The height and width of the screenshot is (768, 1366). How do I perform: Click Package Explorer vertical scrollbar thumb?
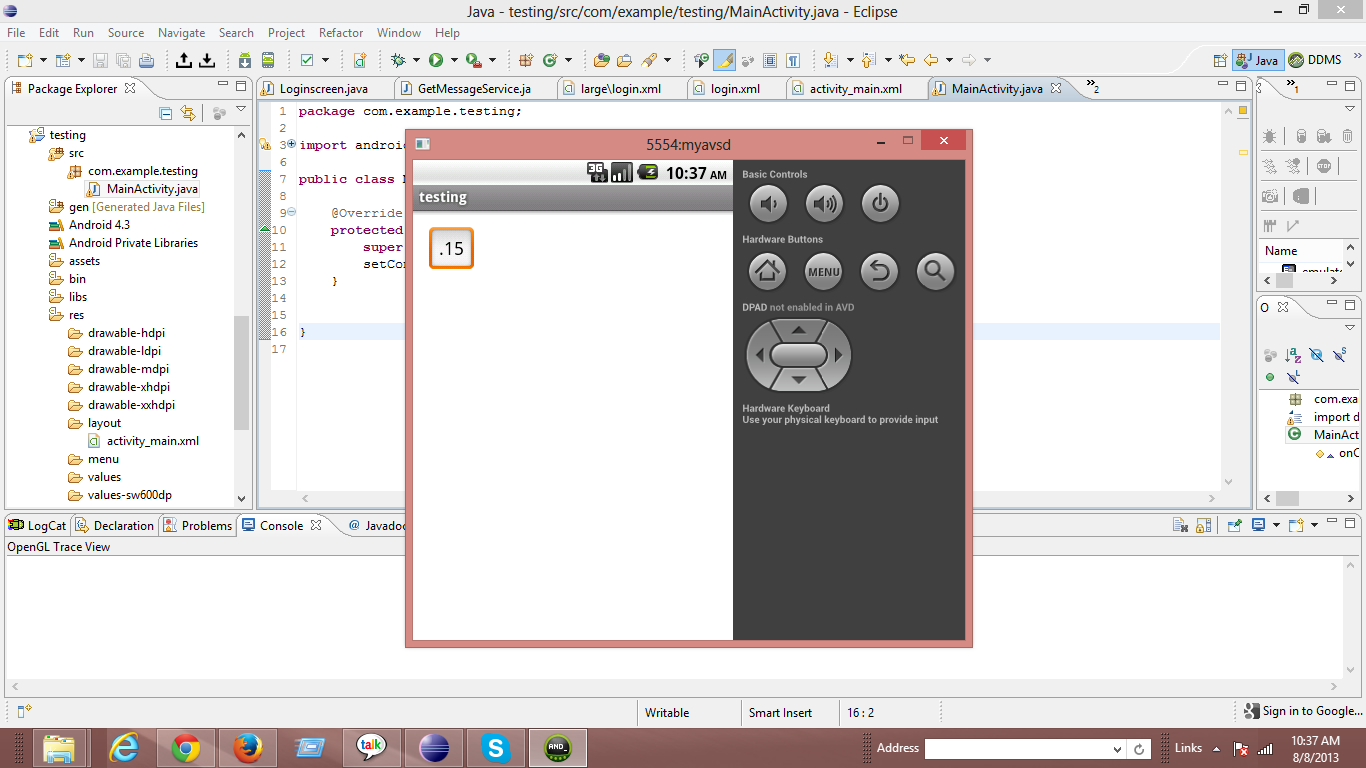(241, 373)
